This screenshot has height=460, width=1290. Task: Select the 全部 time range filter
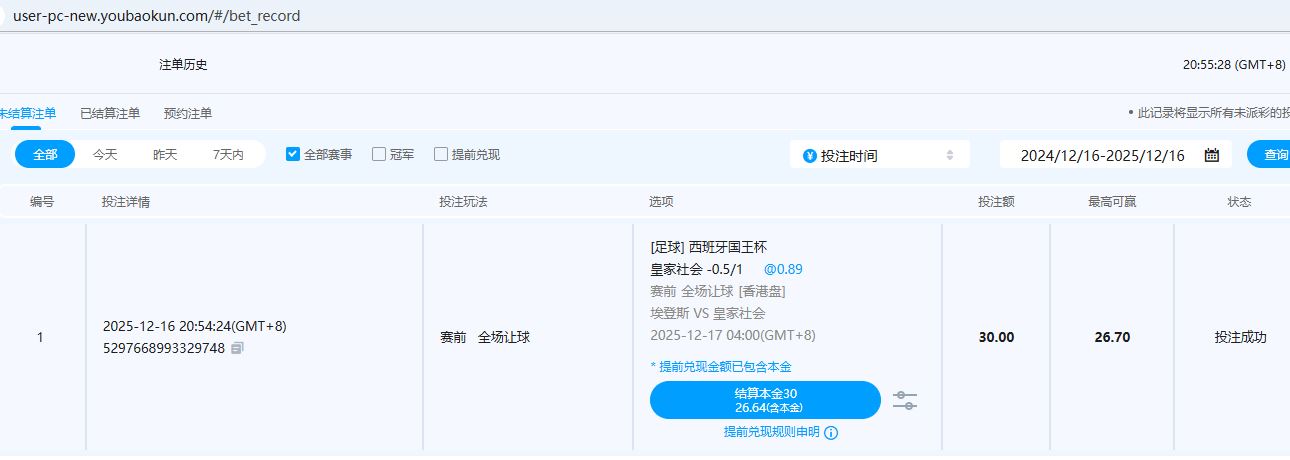click(45, 154)
